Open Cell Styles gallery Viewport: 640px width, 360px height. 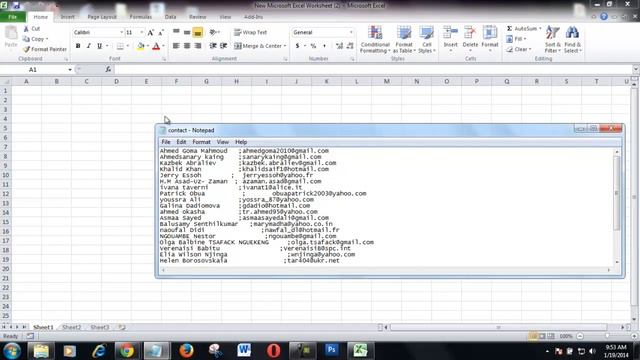427,39
